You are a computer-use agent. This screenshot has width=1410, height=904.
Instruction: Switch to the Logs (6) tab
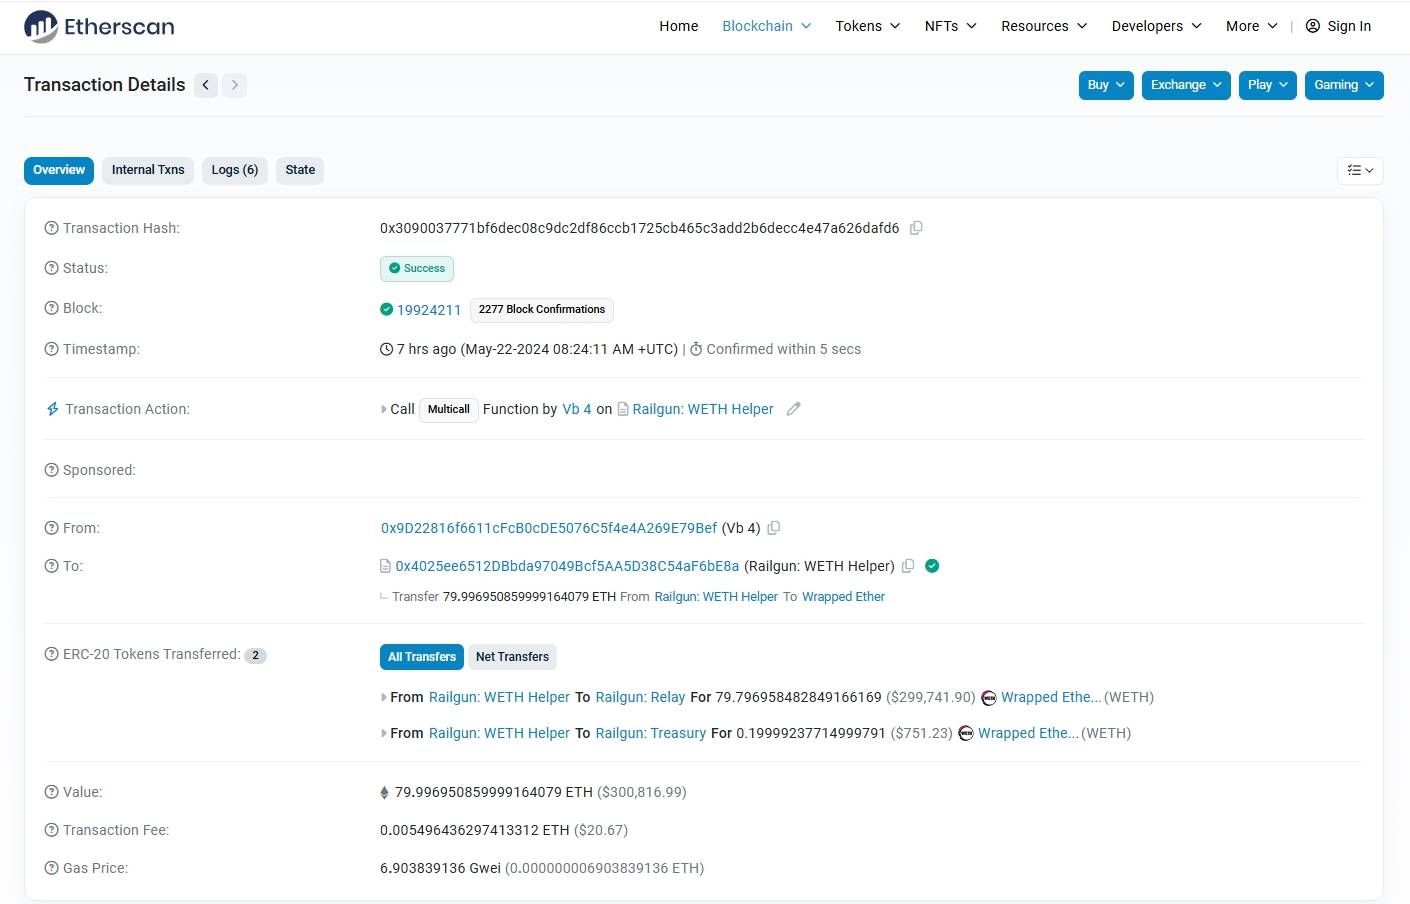pyautogui.click(x=235, y=170)
